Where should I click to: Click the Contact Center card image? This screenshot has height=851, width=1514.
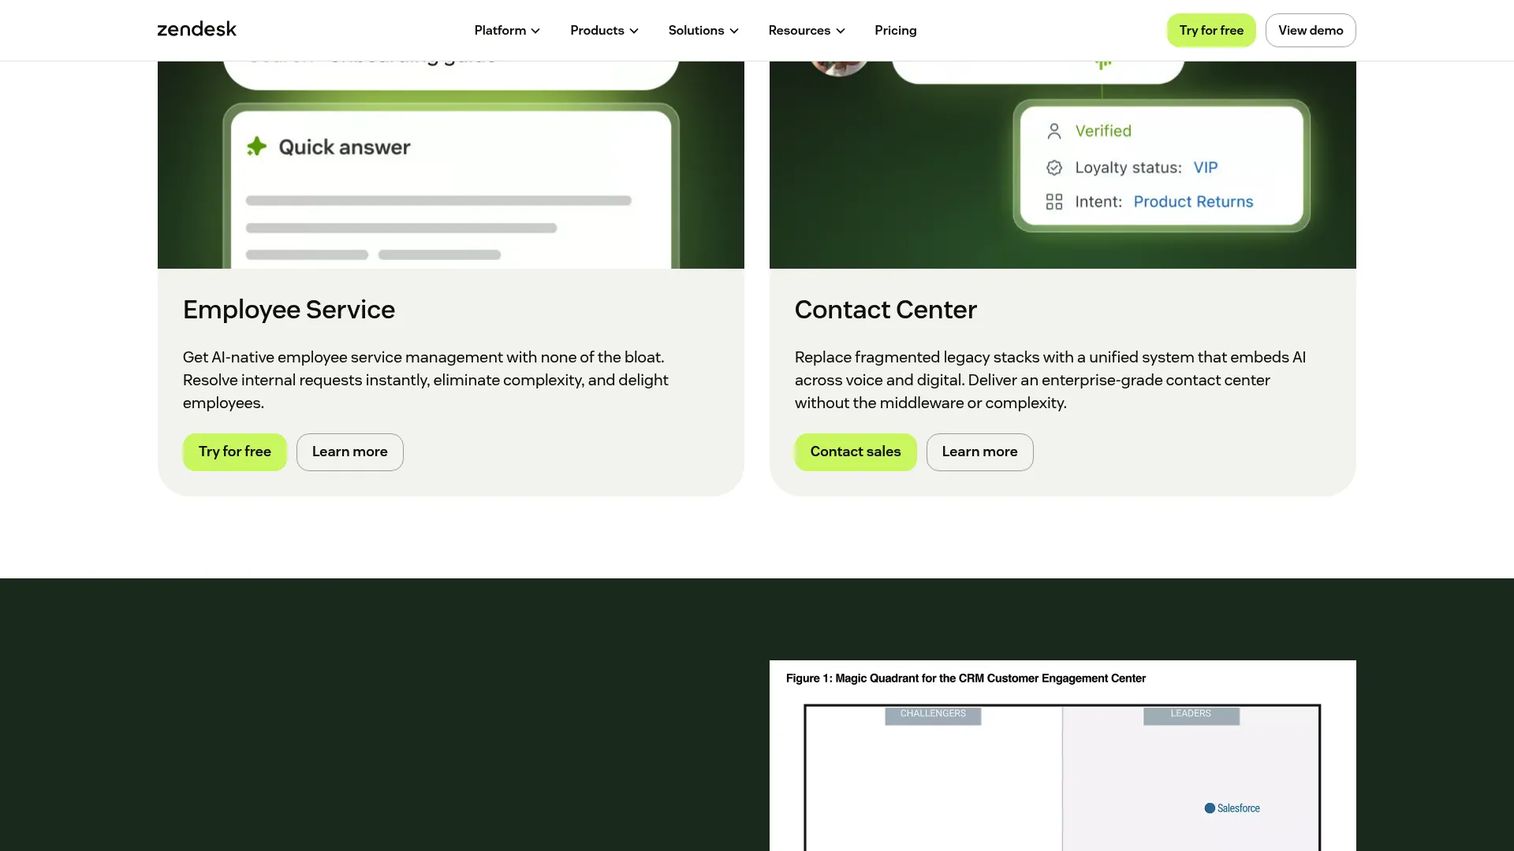coord(1062,165)
